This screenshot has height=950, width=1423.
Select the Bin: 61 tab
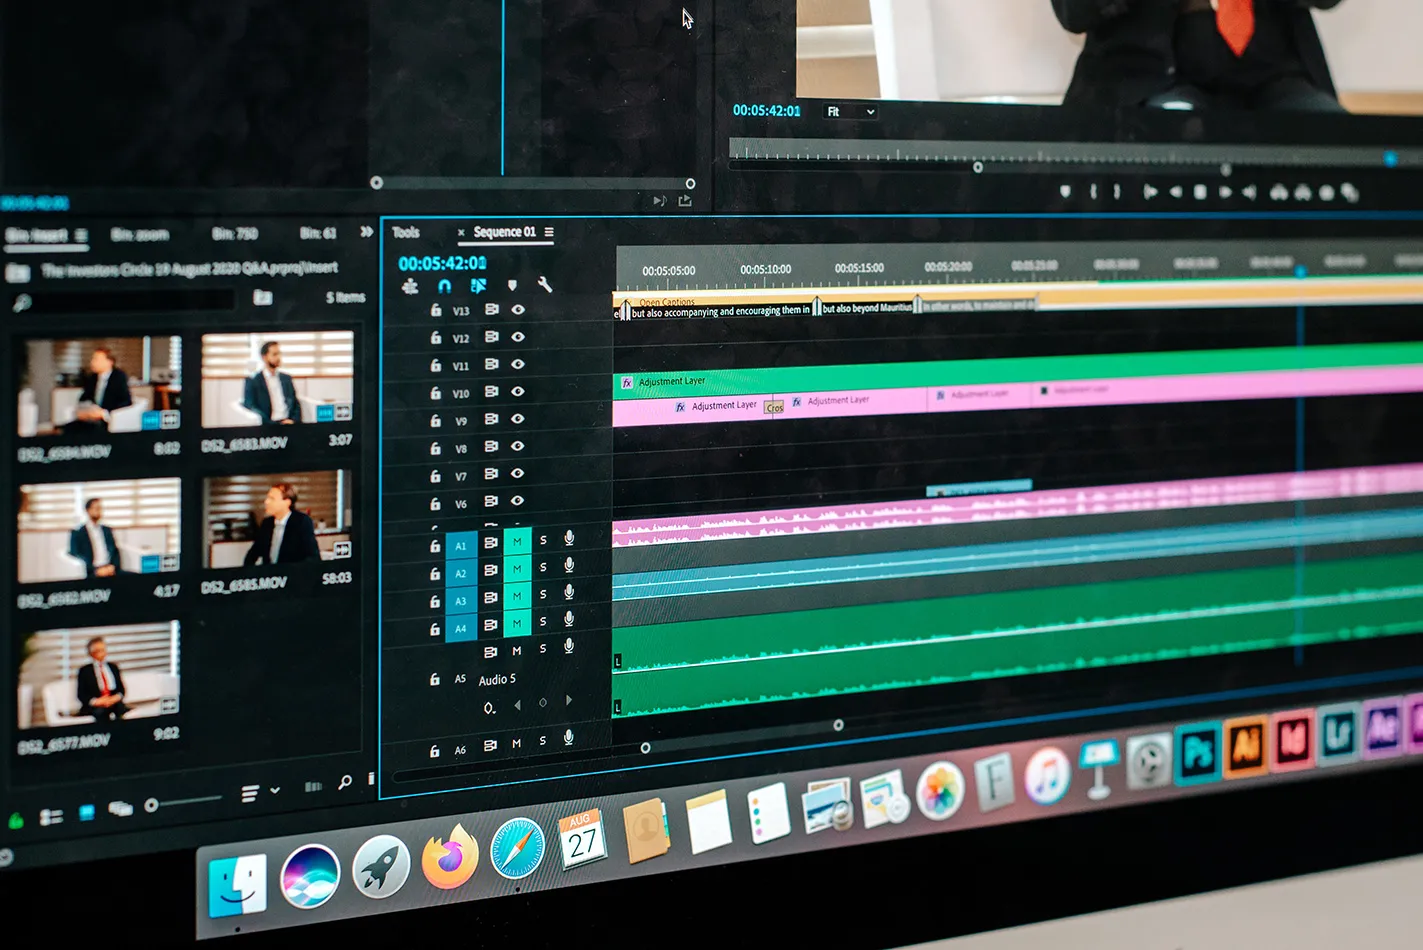[x=318, y=233]
